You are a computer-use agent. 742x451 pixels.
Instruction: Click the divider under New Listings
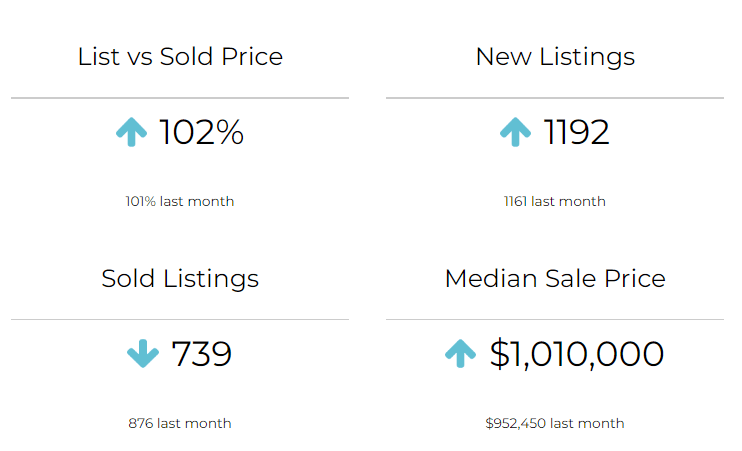555,98
